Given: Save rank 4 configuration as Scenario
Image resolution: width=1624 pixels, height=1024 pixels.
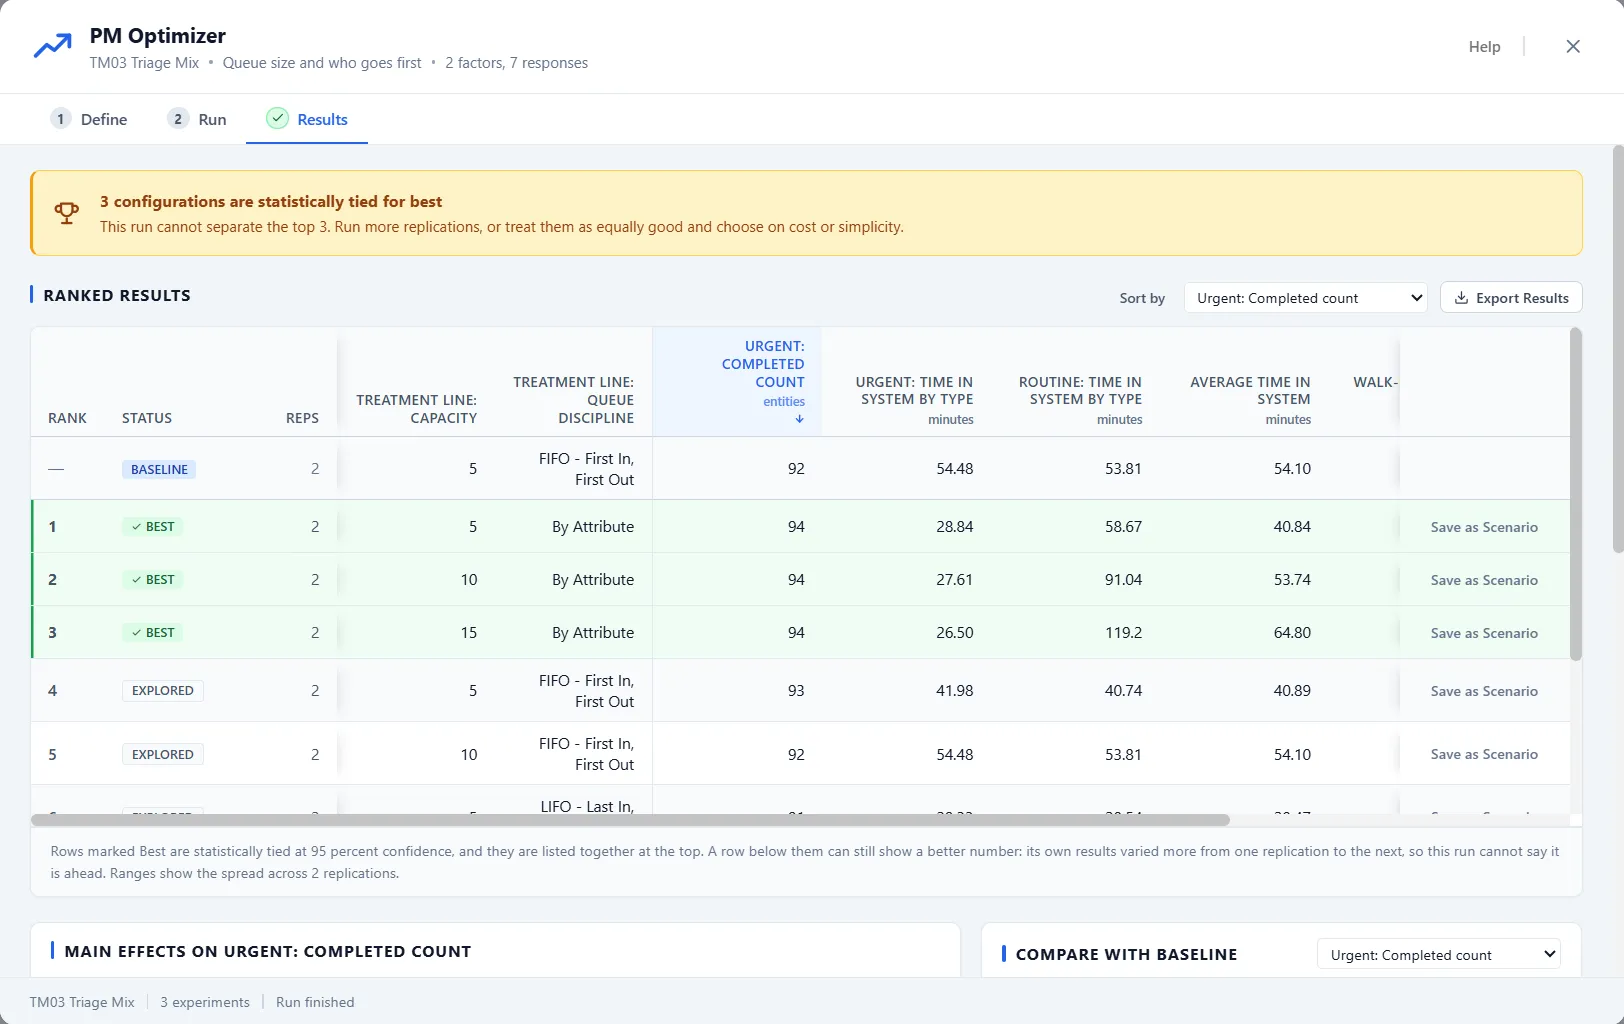Looking at the screenshot, I should (x=1484, y=691).
